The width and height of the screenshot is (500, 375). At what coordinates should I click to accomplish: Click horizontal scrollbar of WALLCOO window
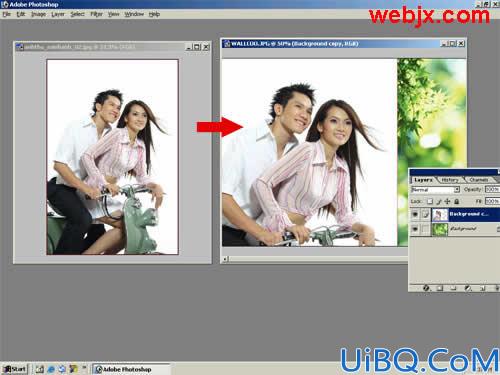point(318,259)
